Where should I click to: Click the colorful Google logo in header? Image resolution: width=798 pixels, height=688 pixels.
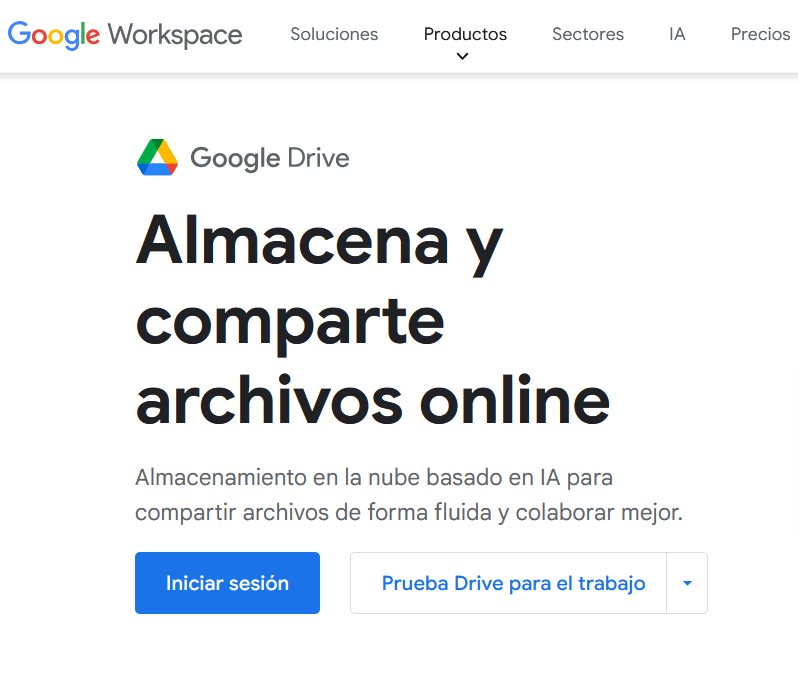[x=54, y=35]
